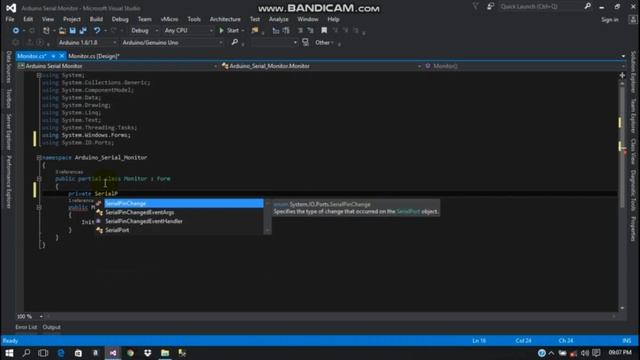
Task: Open the Window menu
Action: pyautogui.click(x=308, y=19)
